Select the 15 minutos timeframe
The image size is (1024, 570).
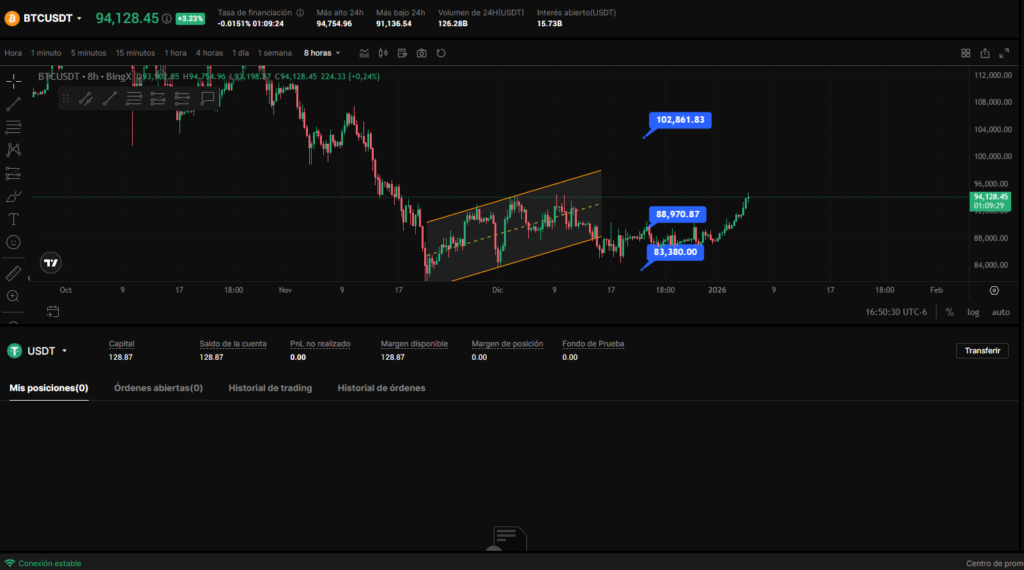coord(135,53)
